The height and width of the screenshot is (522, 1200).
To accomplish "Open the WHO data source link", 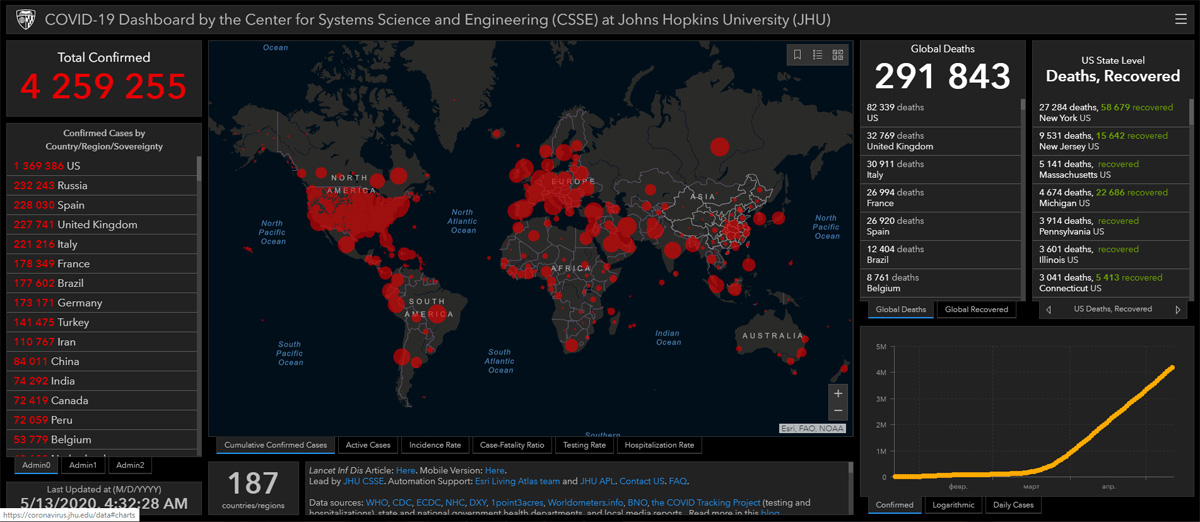I will point(377,502).
